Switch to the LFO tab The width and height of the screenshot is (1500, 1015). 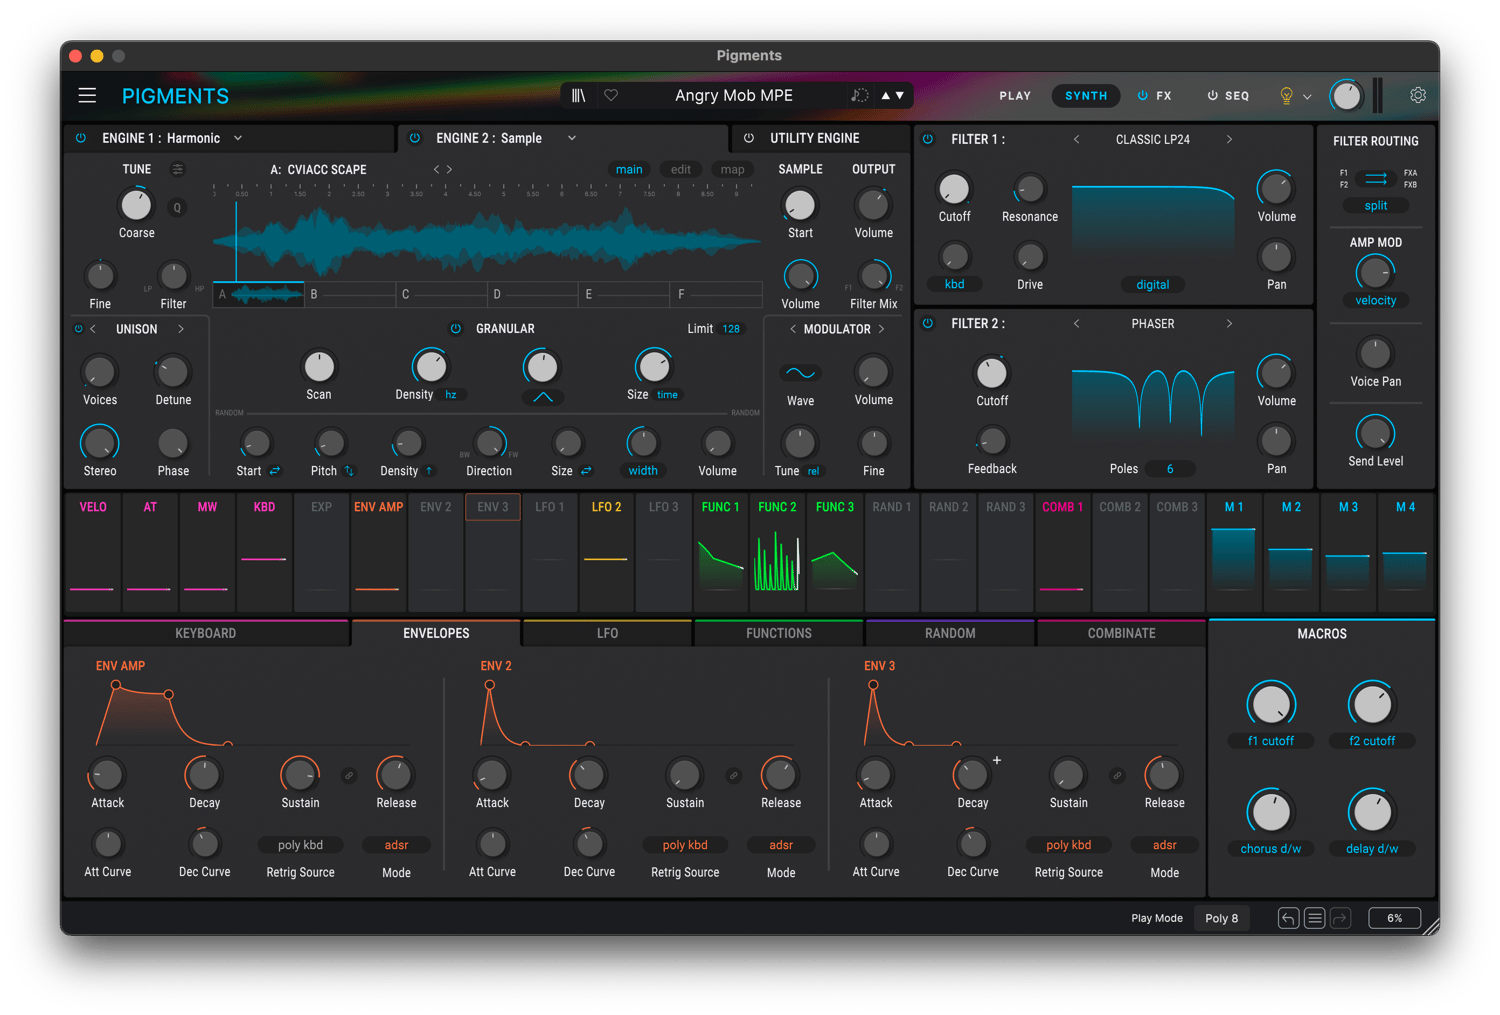tap(607, 633)
